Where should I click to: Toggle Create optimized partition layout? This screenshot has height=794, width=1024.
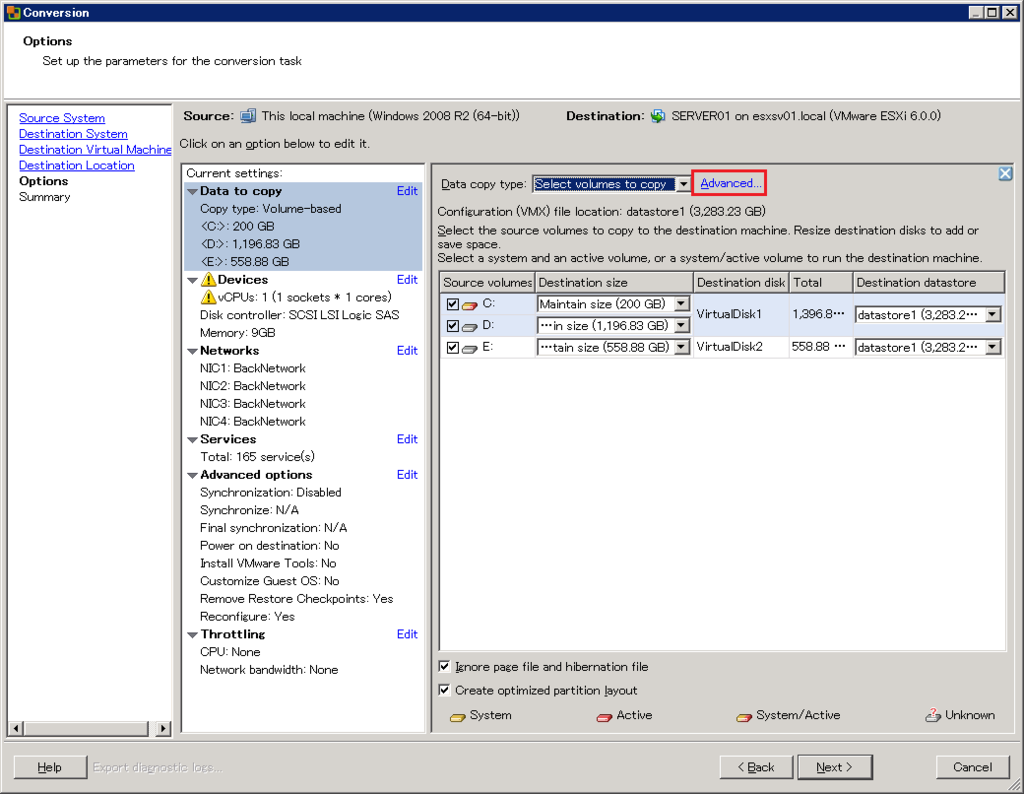444,690
